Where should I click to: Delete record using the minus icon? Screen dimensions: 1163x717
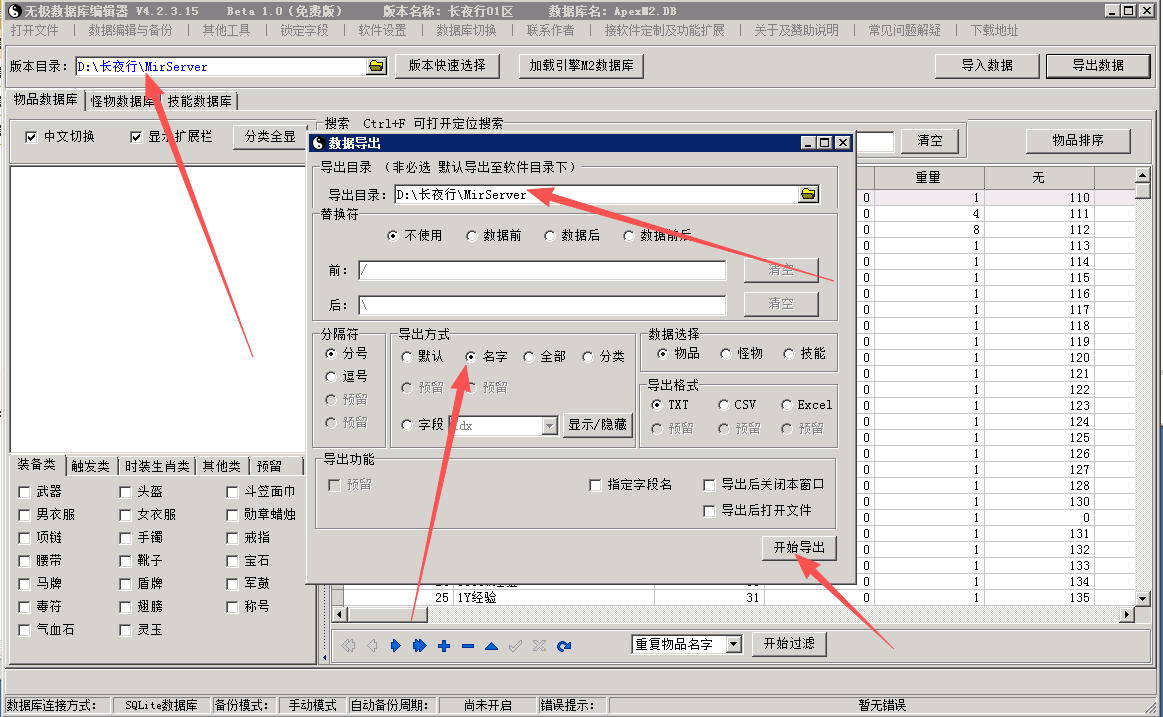point(467,646)
